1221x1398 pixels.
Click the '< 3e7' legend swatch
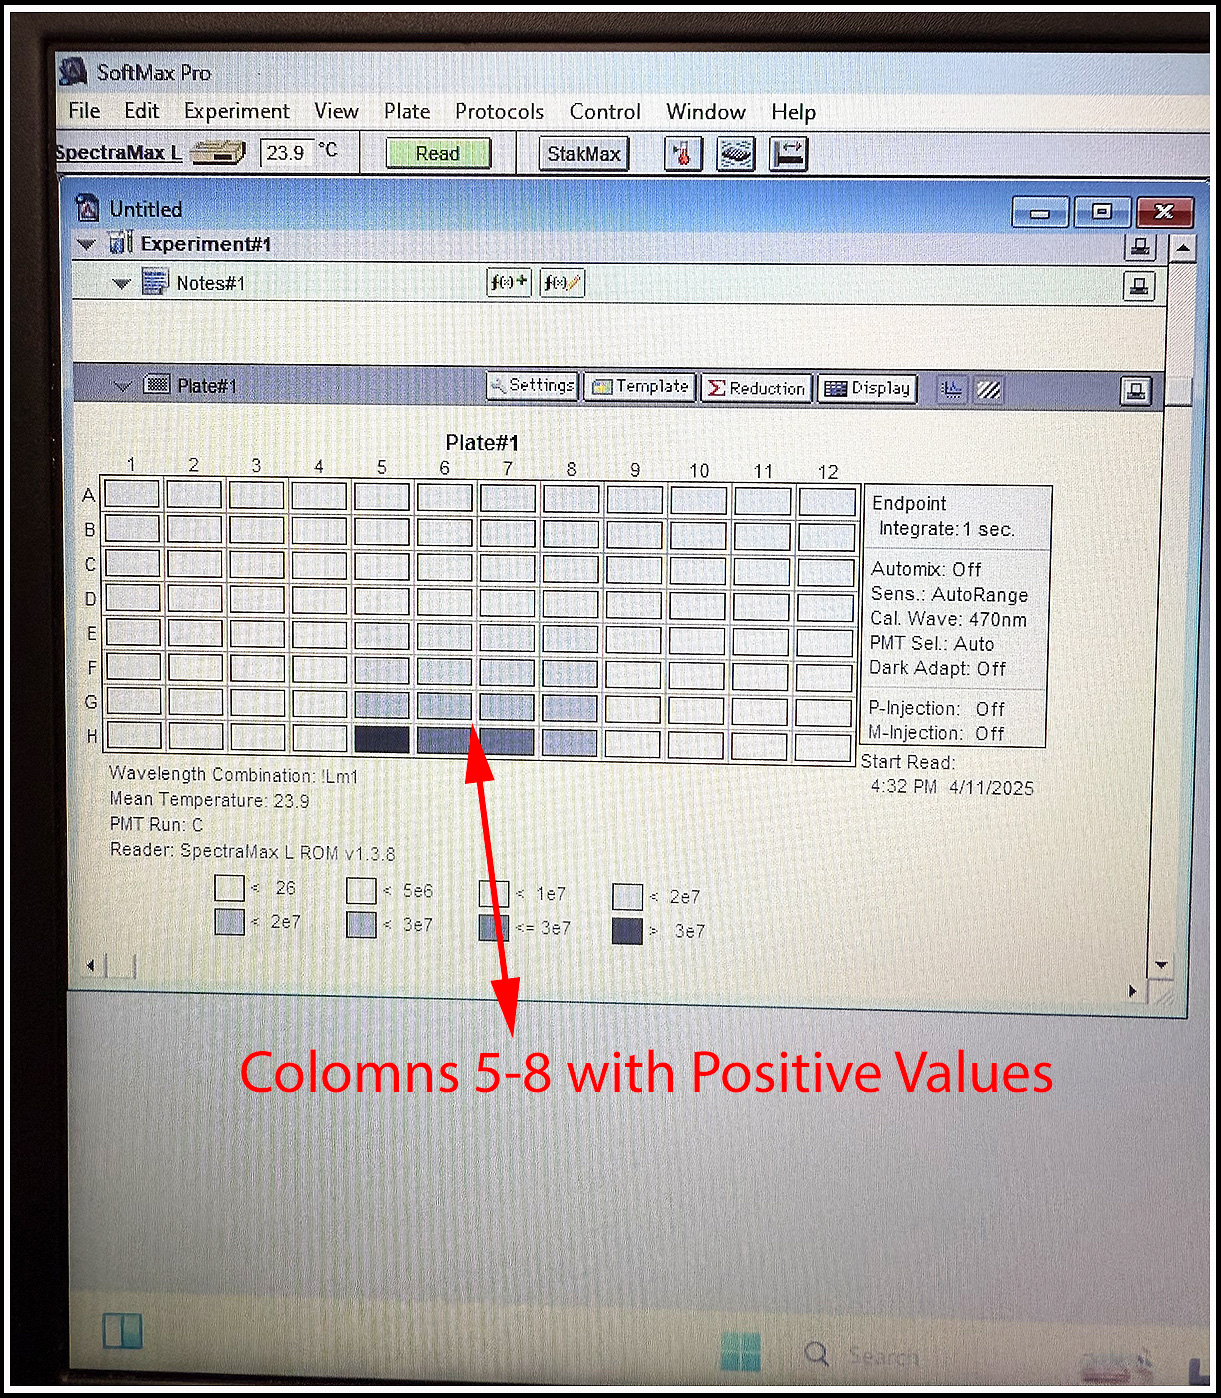[x=361, y=924]
